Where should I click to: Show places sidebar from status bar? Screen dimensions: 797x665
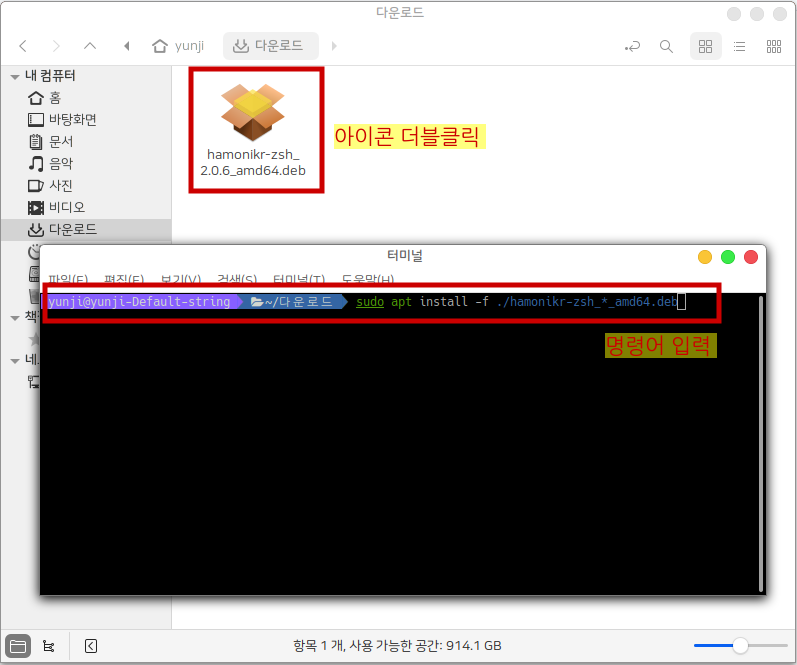[17, 646]
